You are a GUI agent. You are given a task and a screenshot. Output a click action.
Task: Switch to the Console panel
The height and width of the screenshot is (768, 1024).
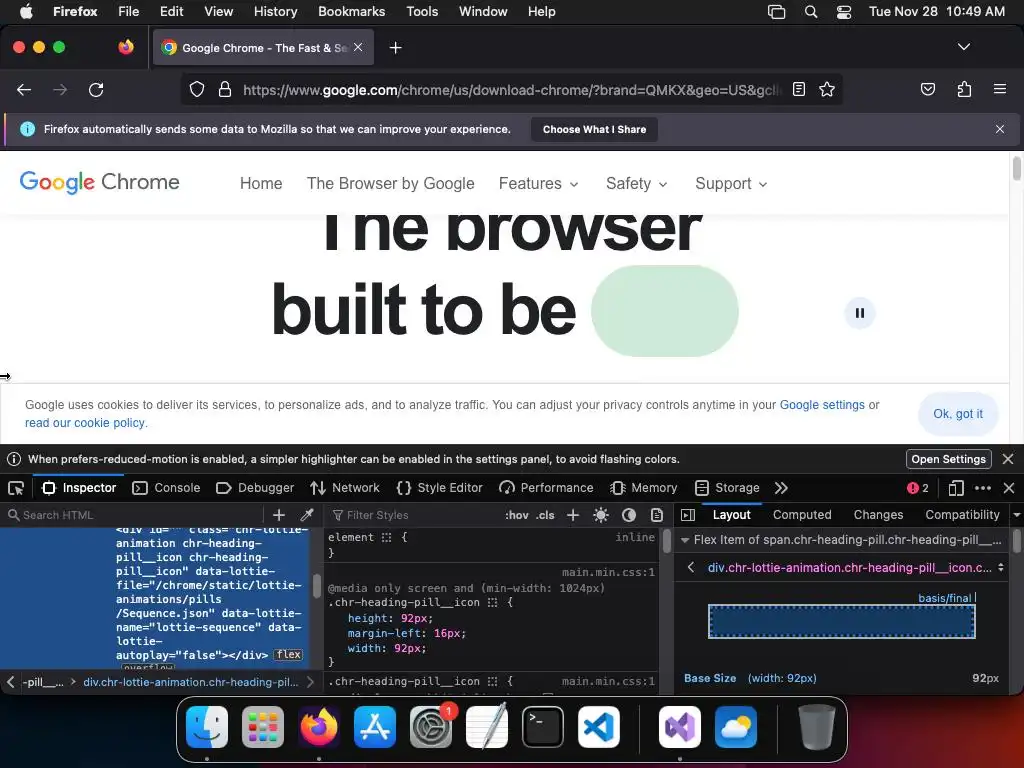coord(166,488)
